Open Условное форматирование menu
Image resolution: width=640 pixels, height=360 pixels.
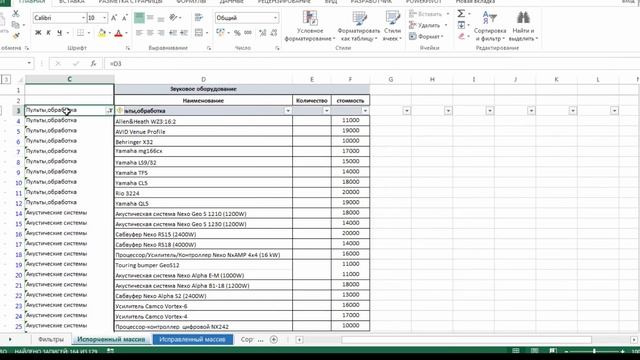pyautogui.click(x=309, y=26)
